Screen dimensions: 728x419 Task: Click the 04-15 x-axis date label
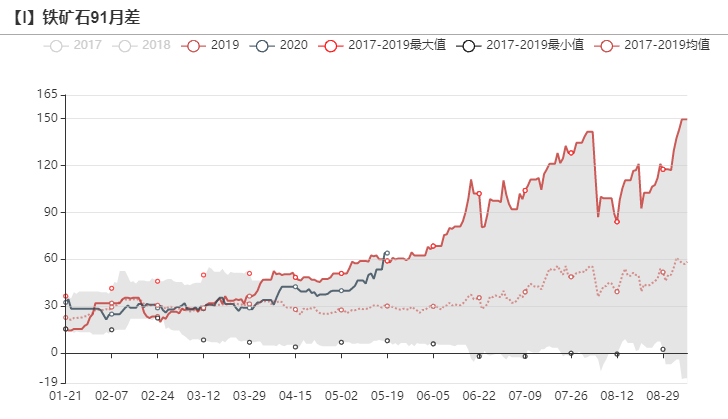(x=295, y=396)
